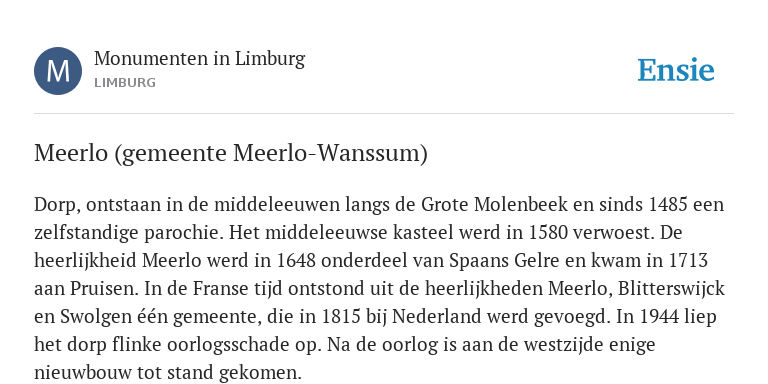Open the Ensie logo link
This screenshot has width=768, height=384.
(x=676, y=71)
